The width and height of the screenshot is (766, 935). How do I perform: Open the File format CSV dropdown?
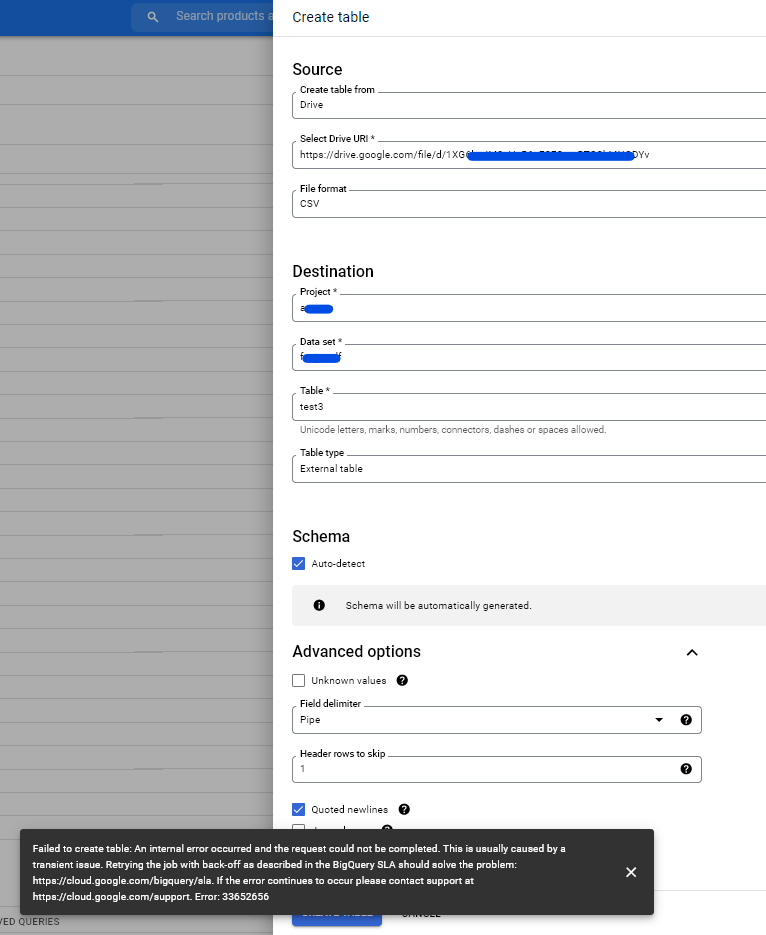[x=529, y=204]
